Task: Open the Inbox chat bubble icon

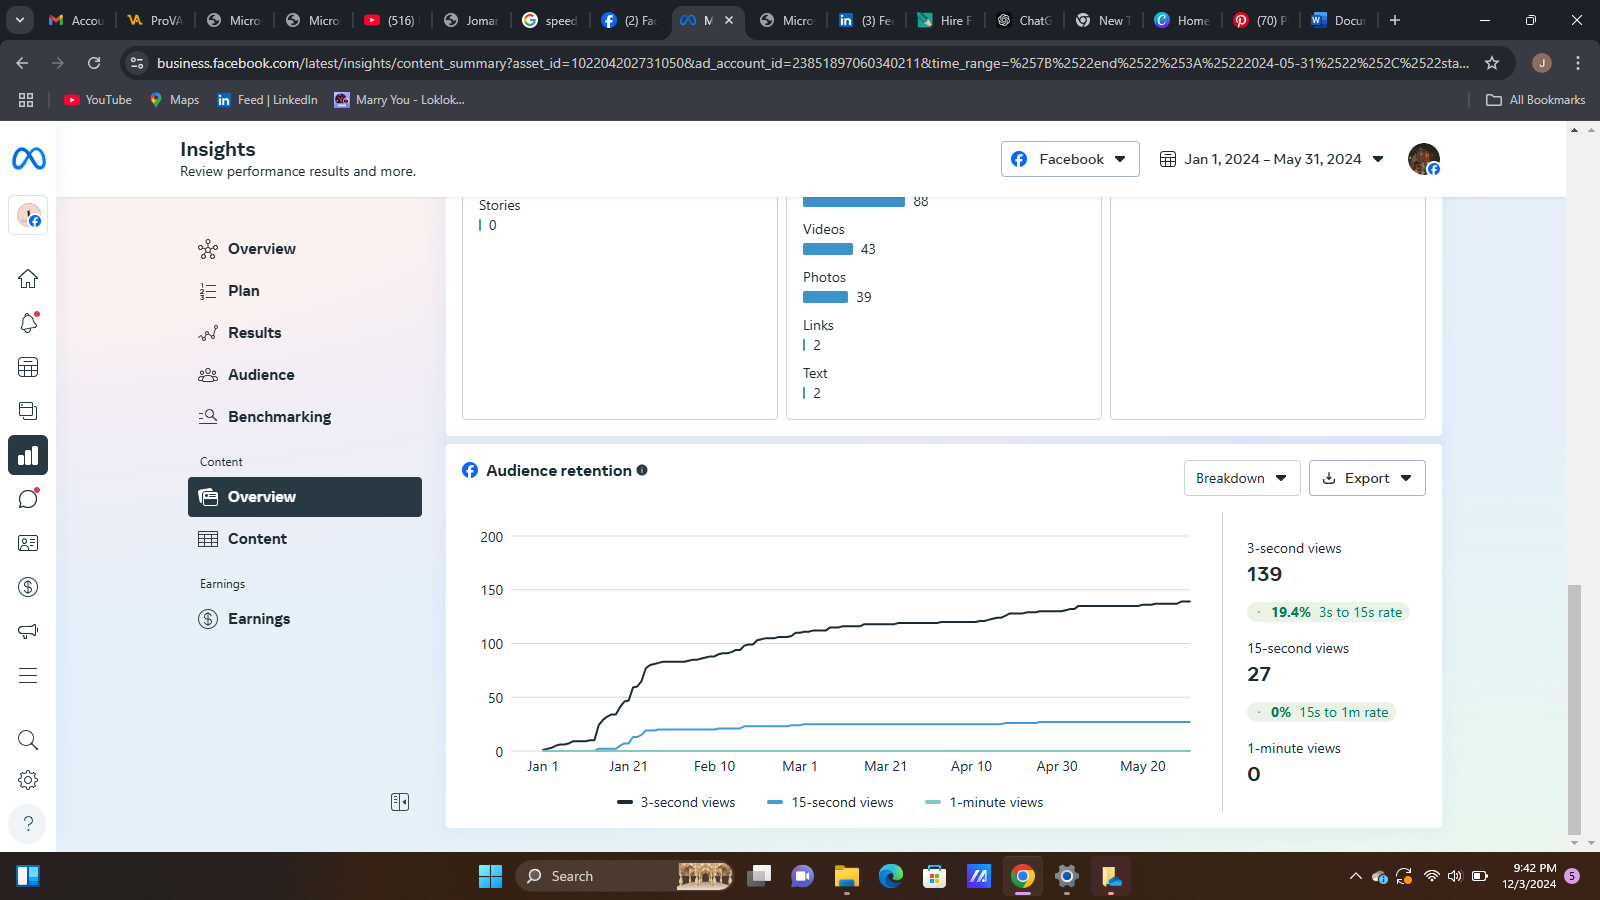Action: point(28,499)
